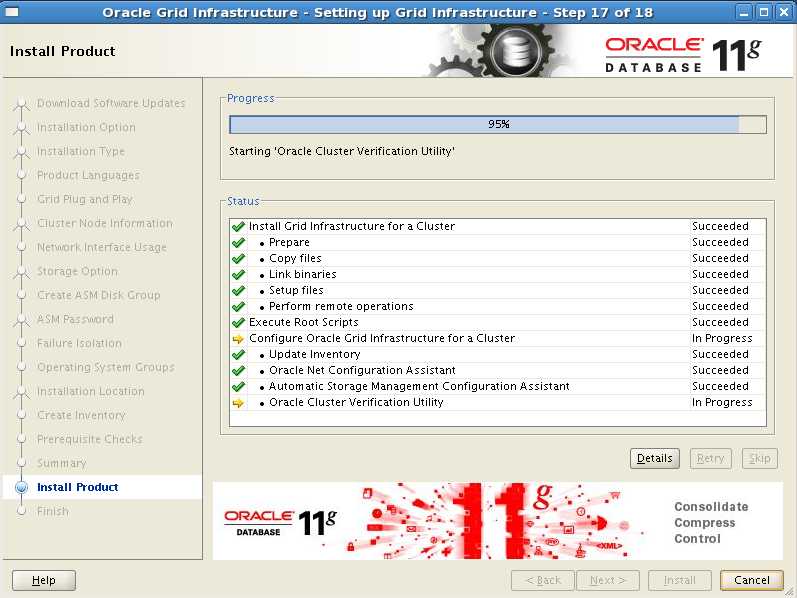Select the Create Inventory step
This screenshot has width=797, height=598.
pos(81,415)
